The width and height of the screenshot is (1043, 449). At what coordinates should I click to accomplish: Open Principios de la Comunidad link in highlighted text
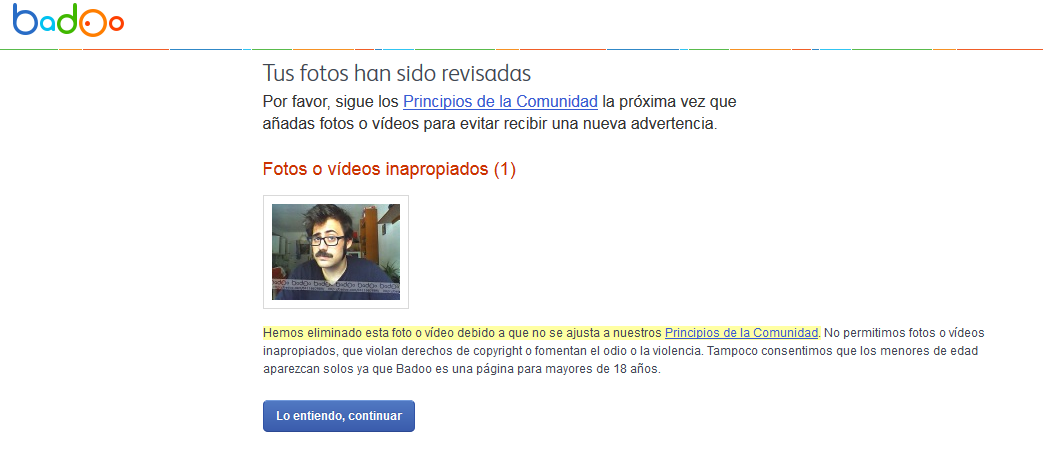pos(741,333)
